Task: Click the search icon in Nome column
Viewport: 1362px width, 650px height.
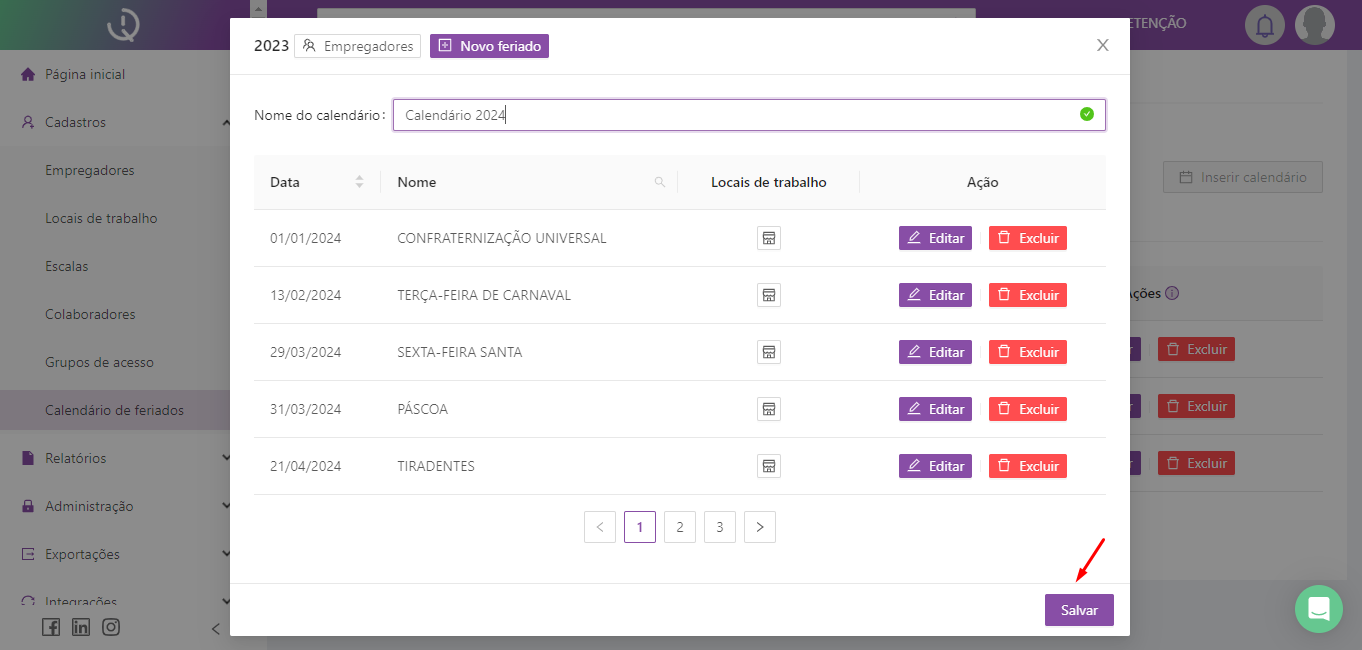Action: click(x=659, y=182)
